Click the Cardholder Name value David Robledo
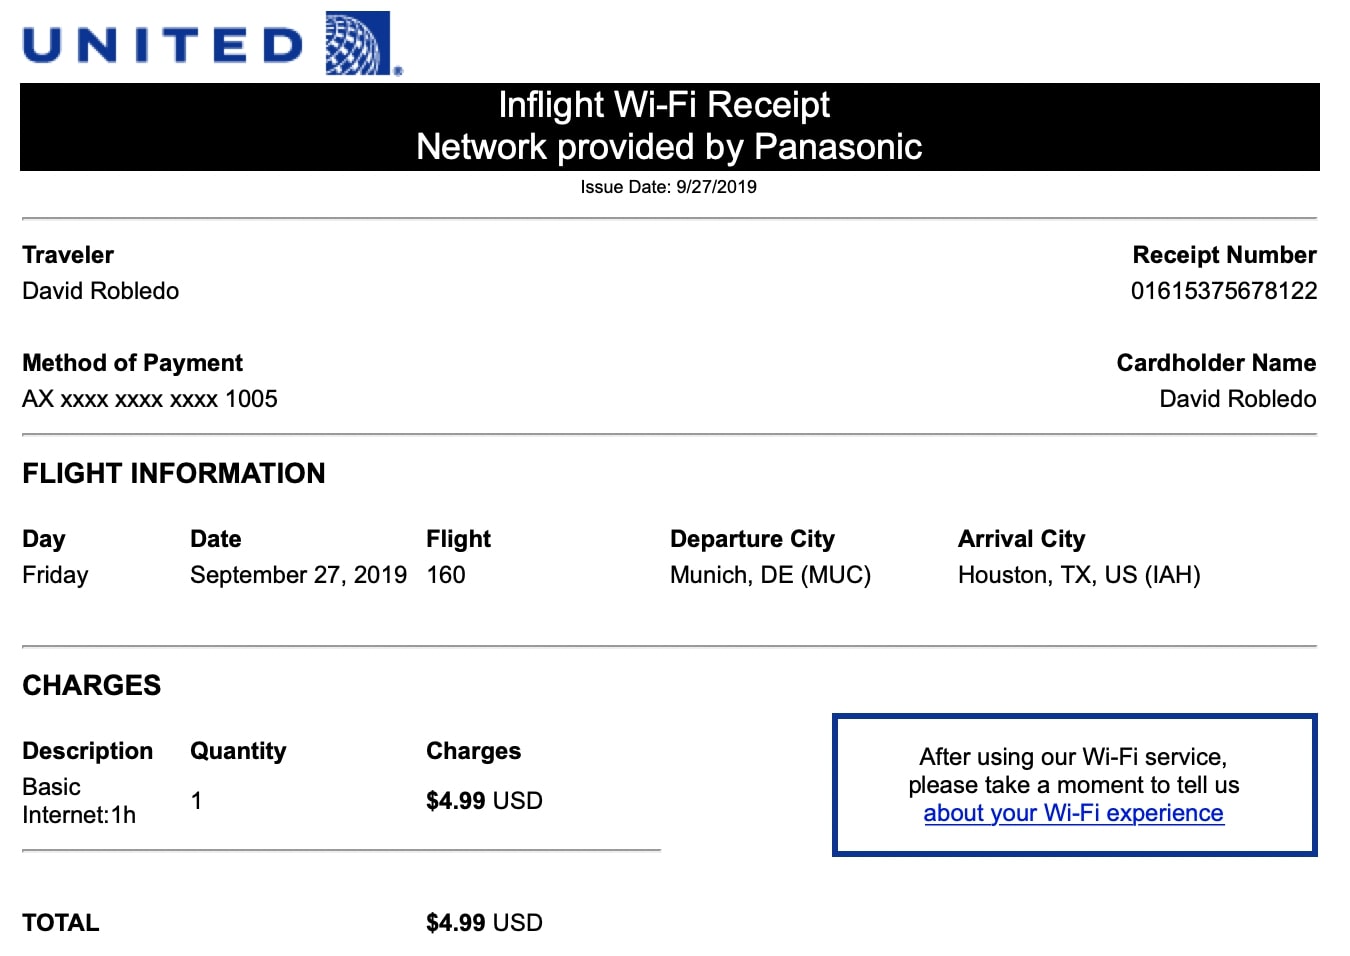The height and width of the screenshot is (956, 1350). 1237,399
